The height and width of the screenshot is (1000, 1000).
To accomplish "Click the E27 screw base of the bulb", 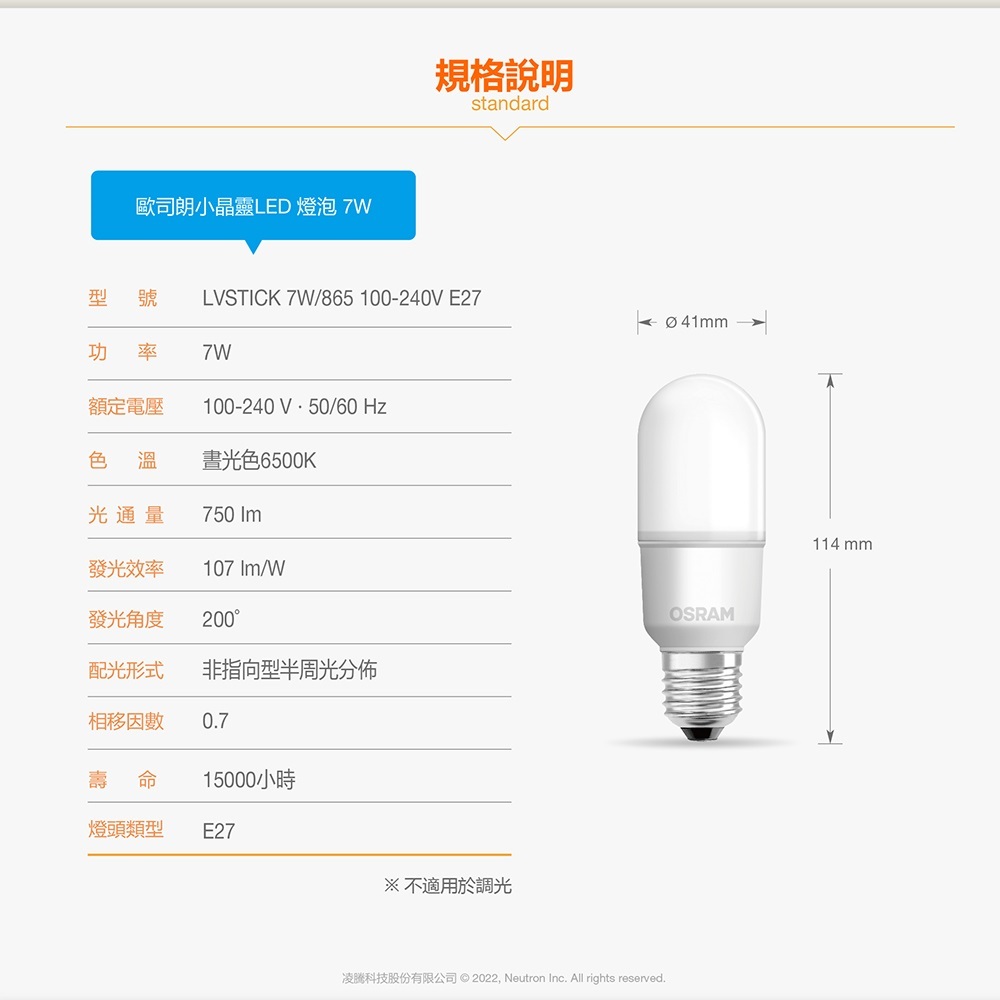I will coord(702,695).
